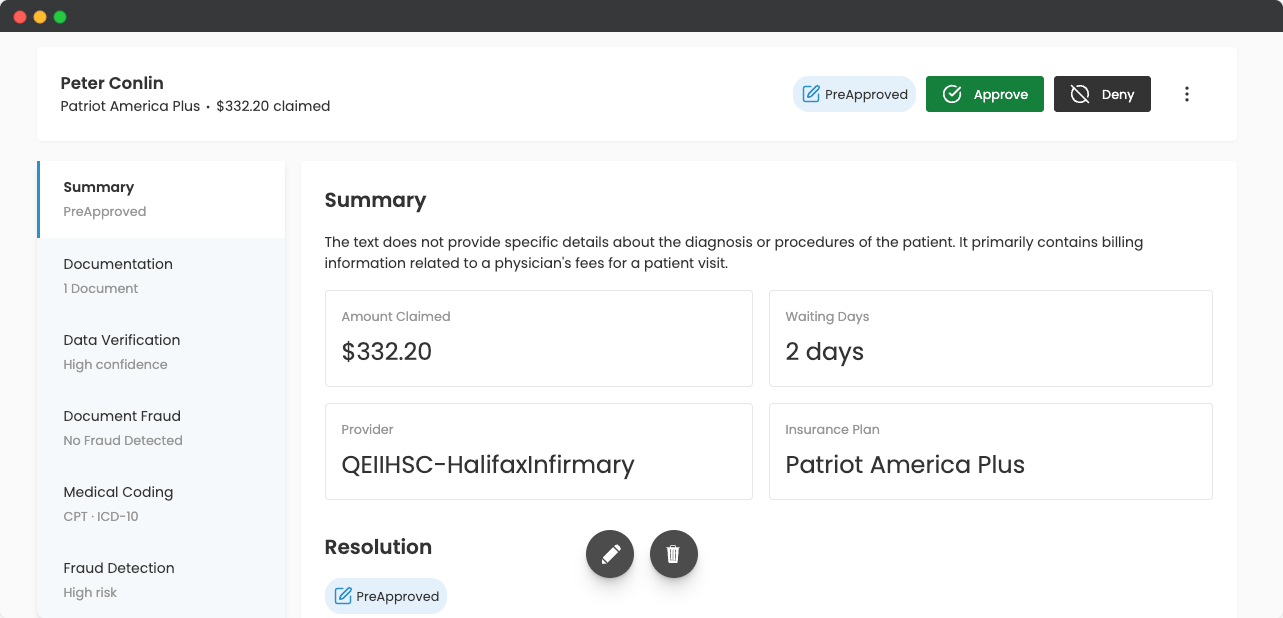
Task: Open the Documentation sidebar tab
Action: pos(161,275)
